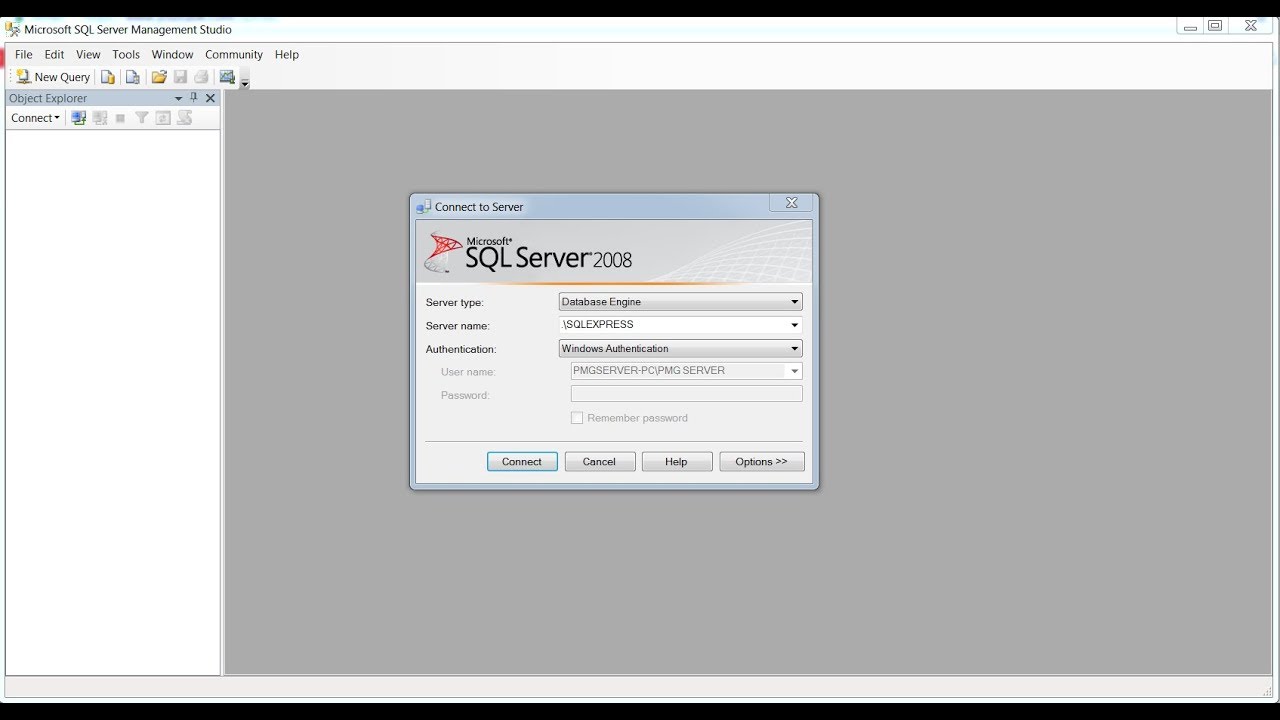The width and height of the screenshot is (1280, 720).
Task: Click the Refresh icon in Object Explorer
Action: tap(163, 118)
